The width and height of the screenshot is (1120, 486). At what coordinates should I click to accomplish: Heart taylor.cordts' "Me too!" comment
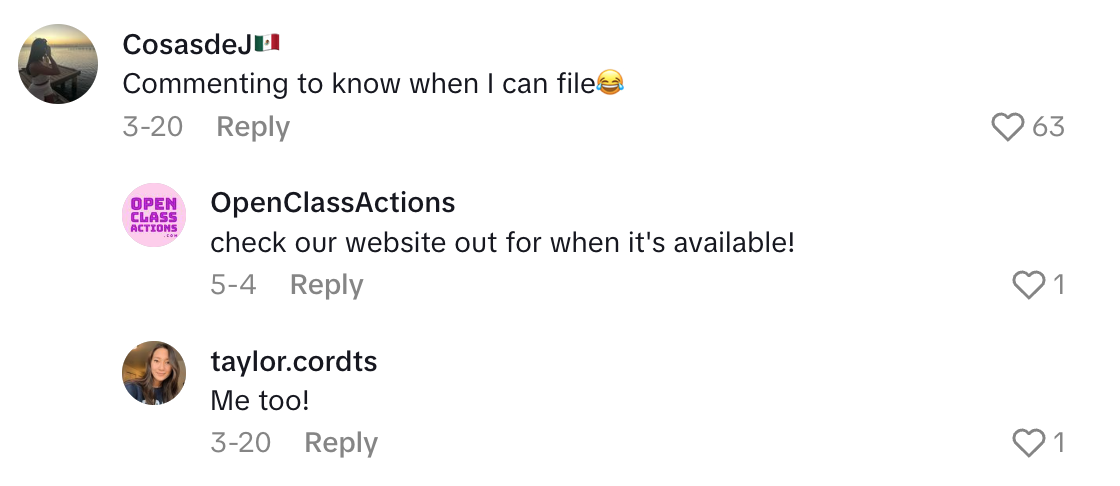1029,443
